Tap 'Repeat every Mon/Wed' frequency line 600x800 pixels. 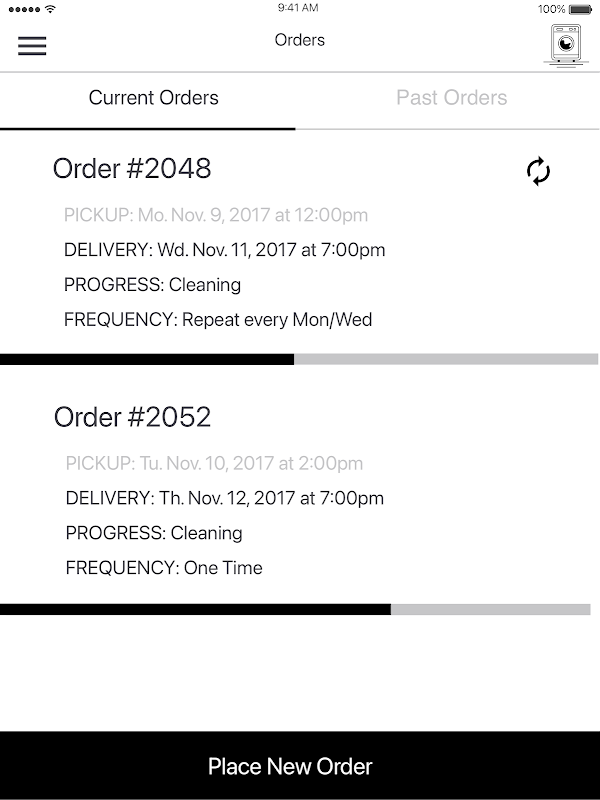tap(217, 320)
